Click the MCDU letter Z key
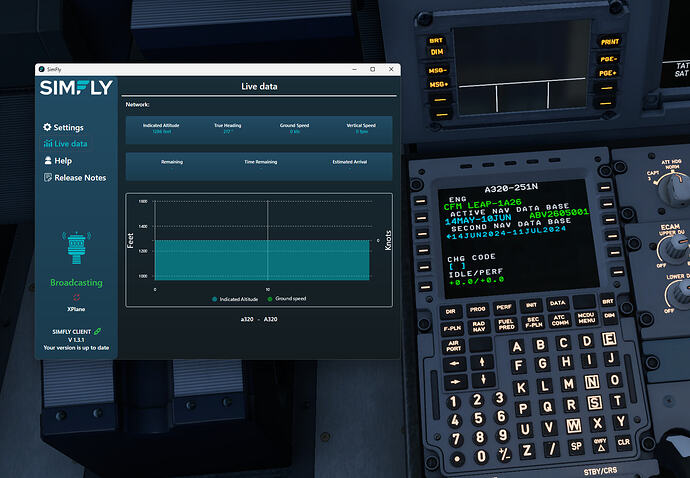 [x=527, y=451]
